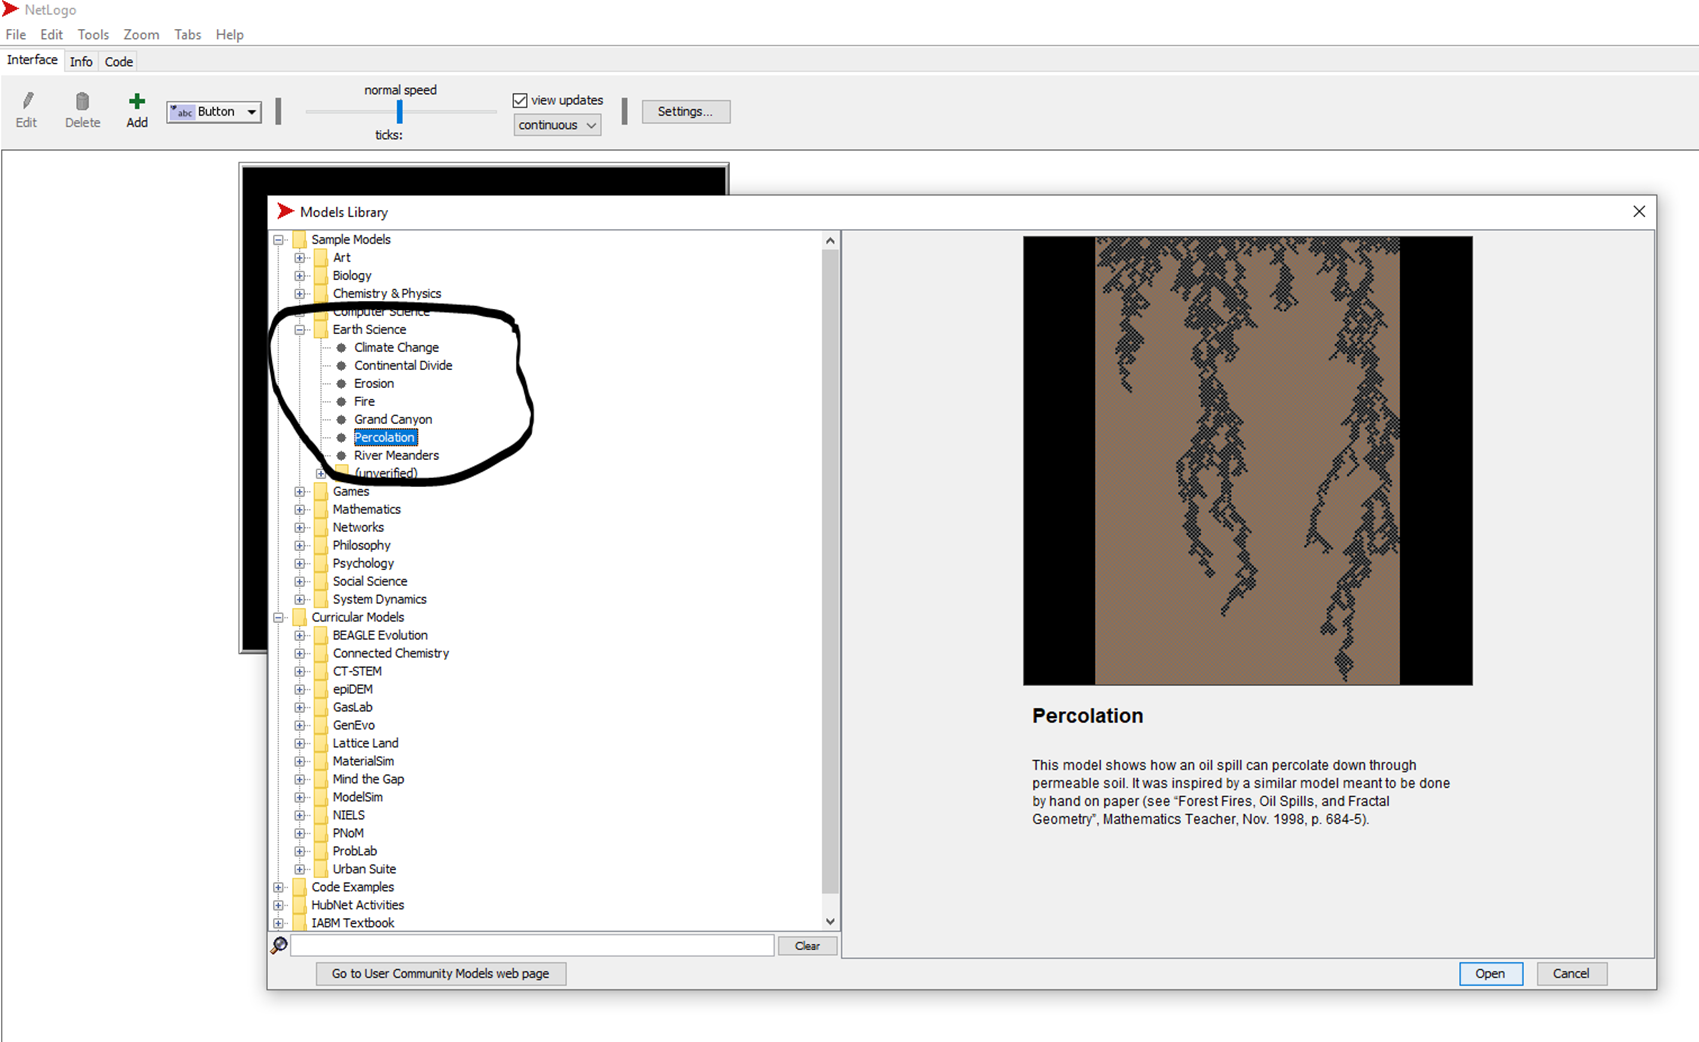Select the Psychology folder label
Viewport: 1699px width, 1042px height.
363,564
